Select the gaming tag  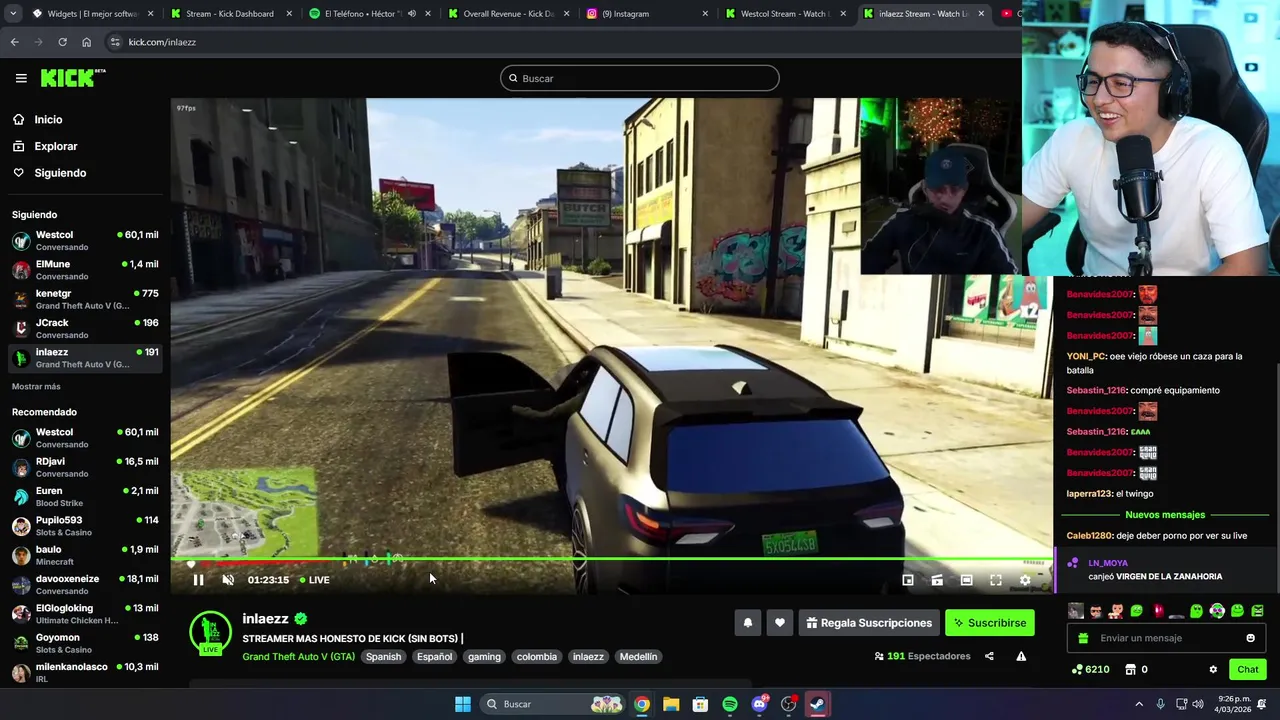(484, 657)
